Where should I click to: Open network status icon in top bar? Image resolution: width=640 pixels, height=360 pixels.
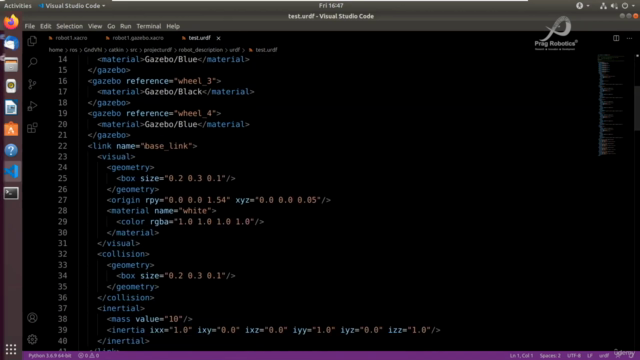point(603,6)
